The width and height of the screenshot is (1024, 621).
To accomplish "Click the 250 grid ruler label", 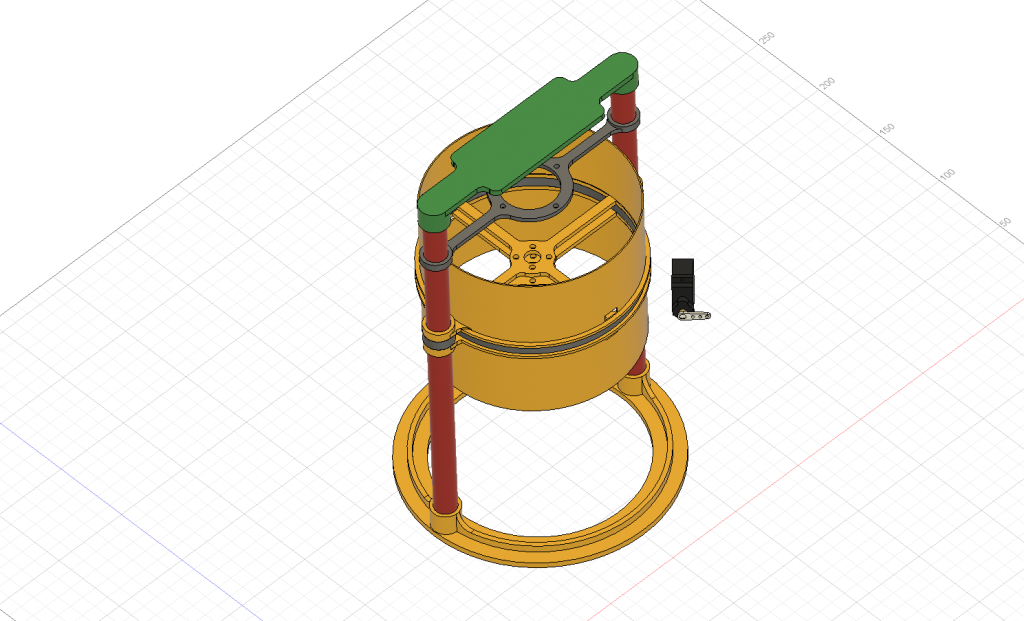I will pyautogui.click(x=765, y=40).
